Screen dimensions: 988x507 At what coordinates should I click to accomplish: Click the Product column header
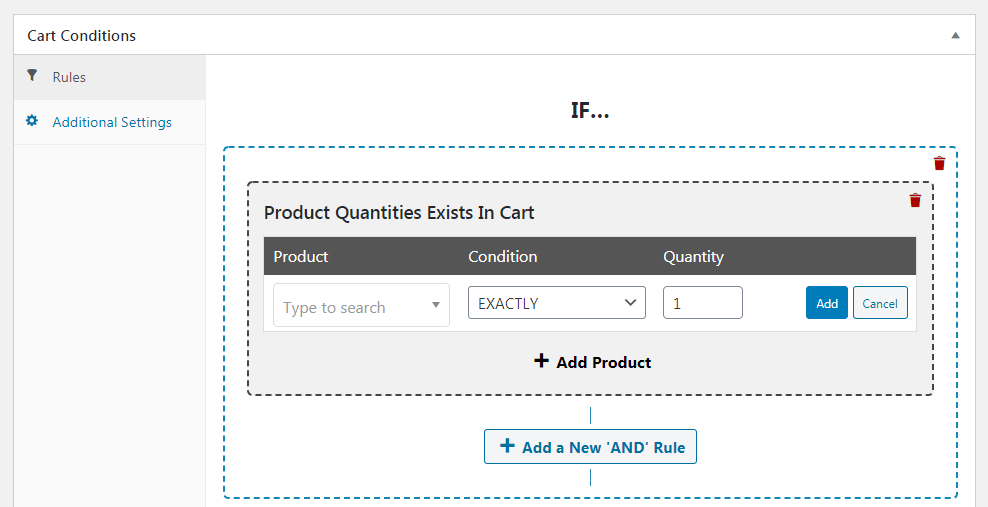click(301, 257)
